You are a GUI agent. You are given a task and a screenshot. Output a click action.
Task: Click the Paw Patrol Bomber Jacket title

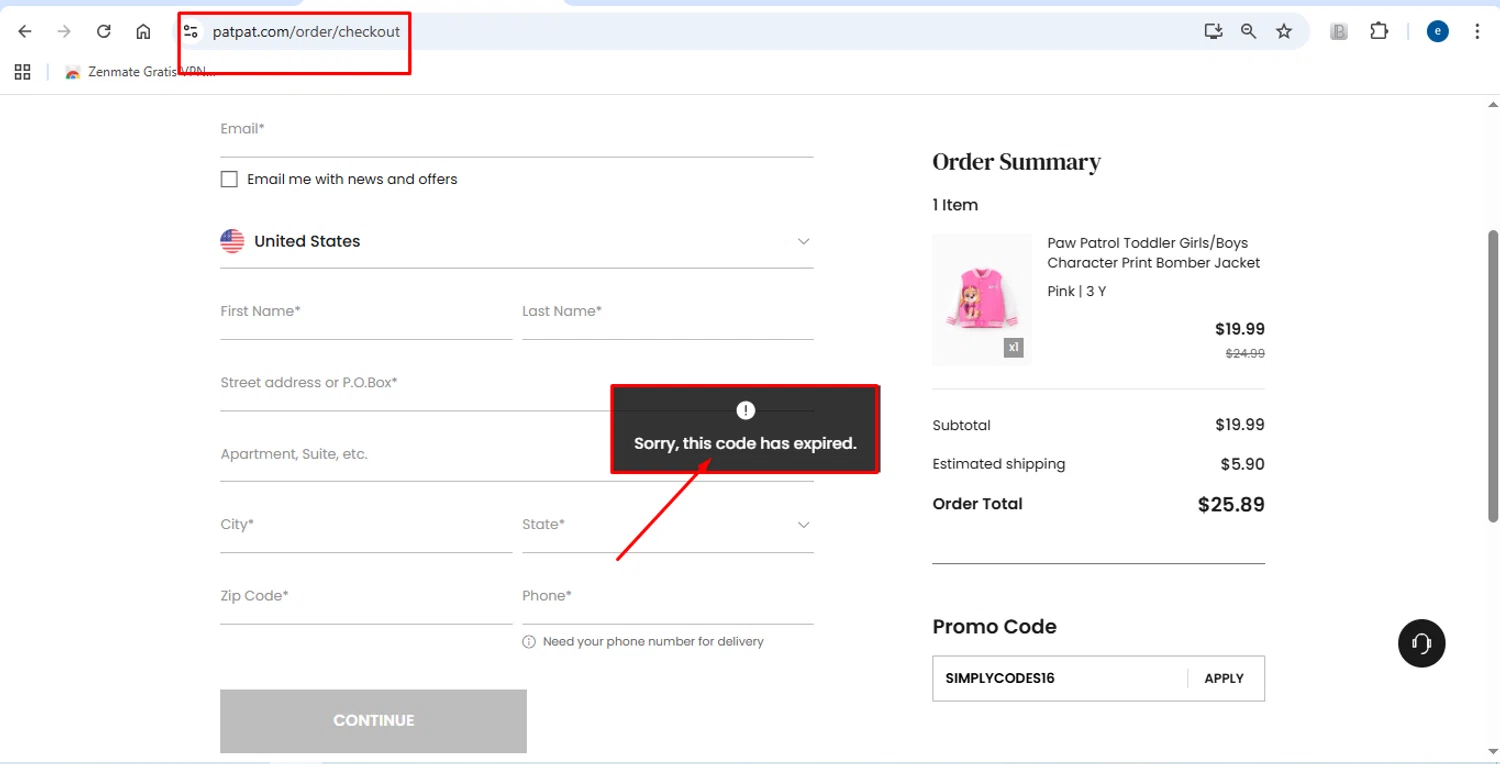(1154, 253)
